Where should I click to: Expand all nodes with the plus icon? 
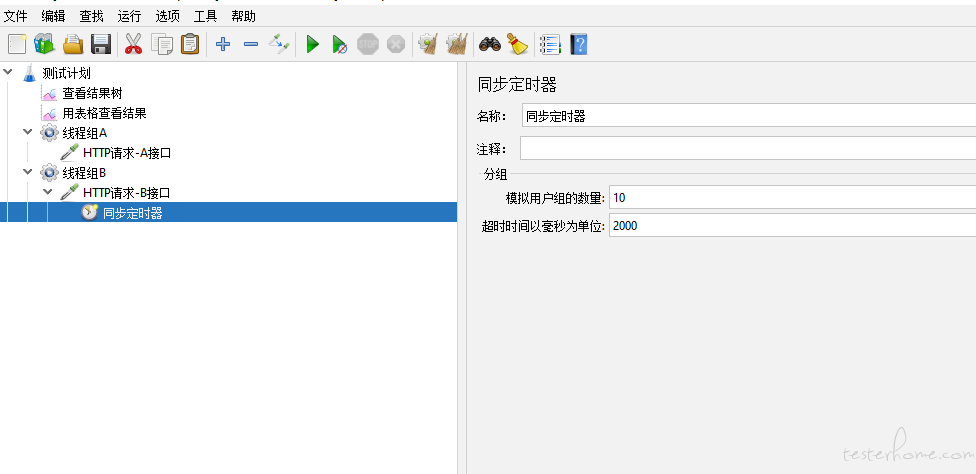[223, 44]
